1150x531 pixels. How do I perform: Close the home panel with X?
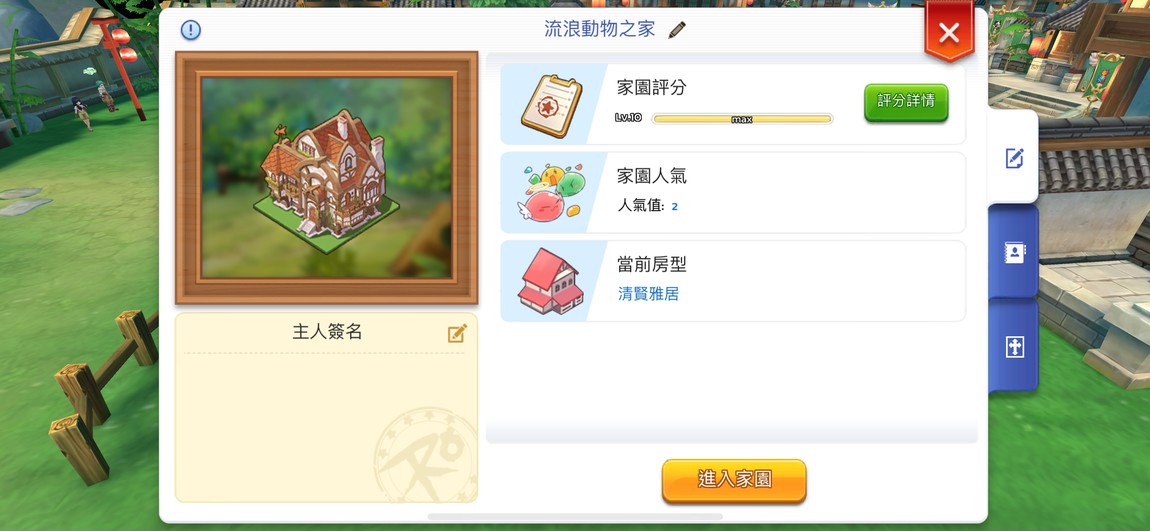[949, 32]
